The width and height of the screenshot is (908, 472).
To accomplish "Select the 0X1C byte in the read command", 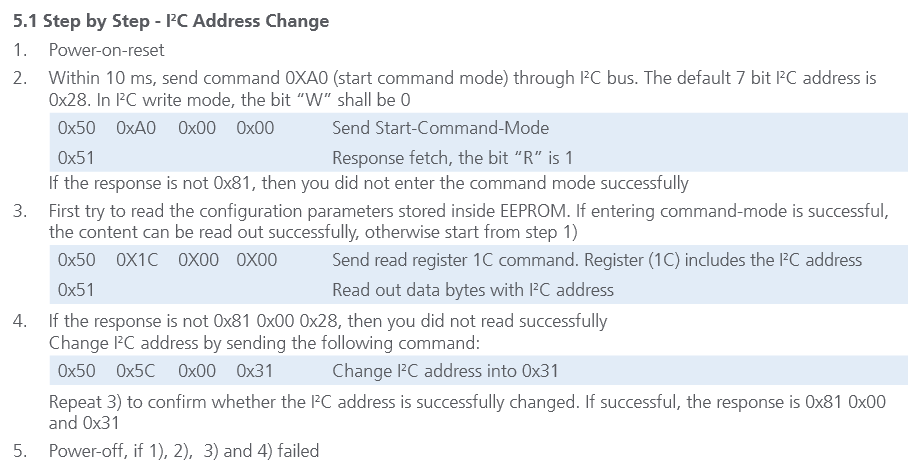I will click(137, 260).
